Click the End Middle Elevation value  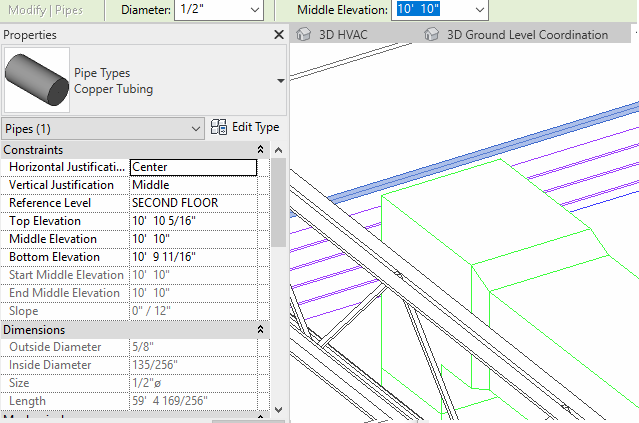193,293
